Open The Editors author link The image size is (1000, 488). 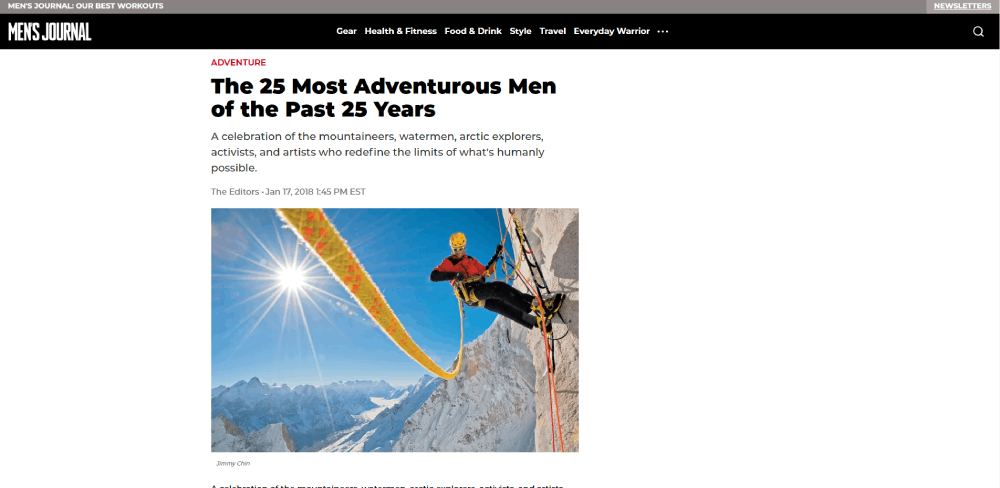coord(235,191)
